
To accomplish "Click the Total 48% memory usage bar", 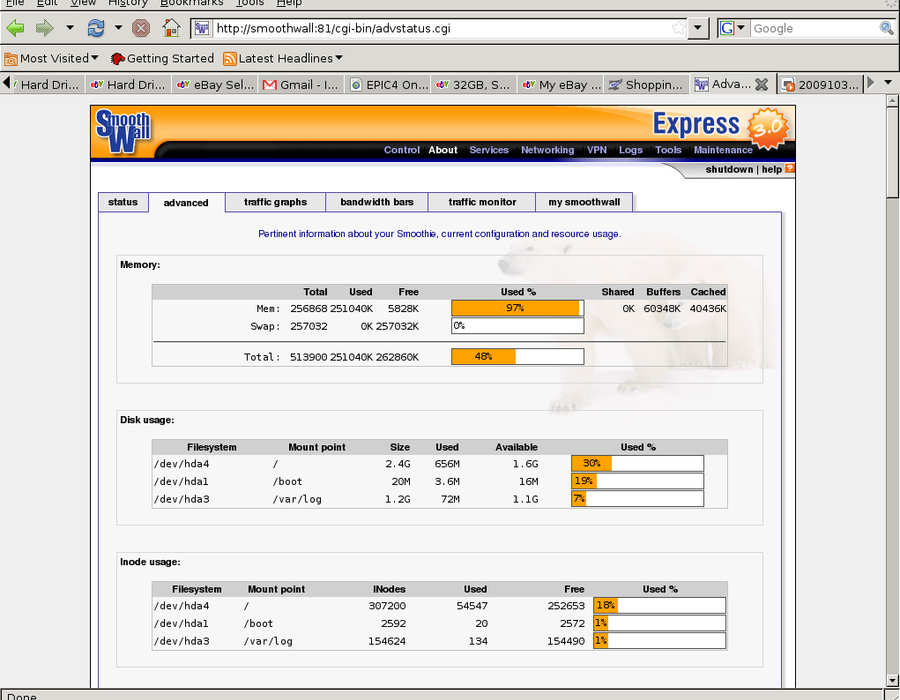I will coord(518,356).
